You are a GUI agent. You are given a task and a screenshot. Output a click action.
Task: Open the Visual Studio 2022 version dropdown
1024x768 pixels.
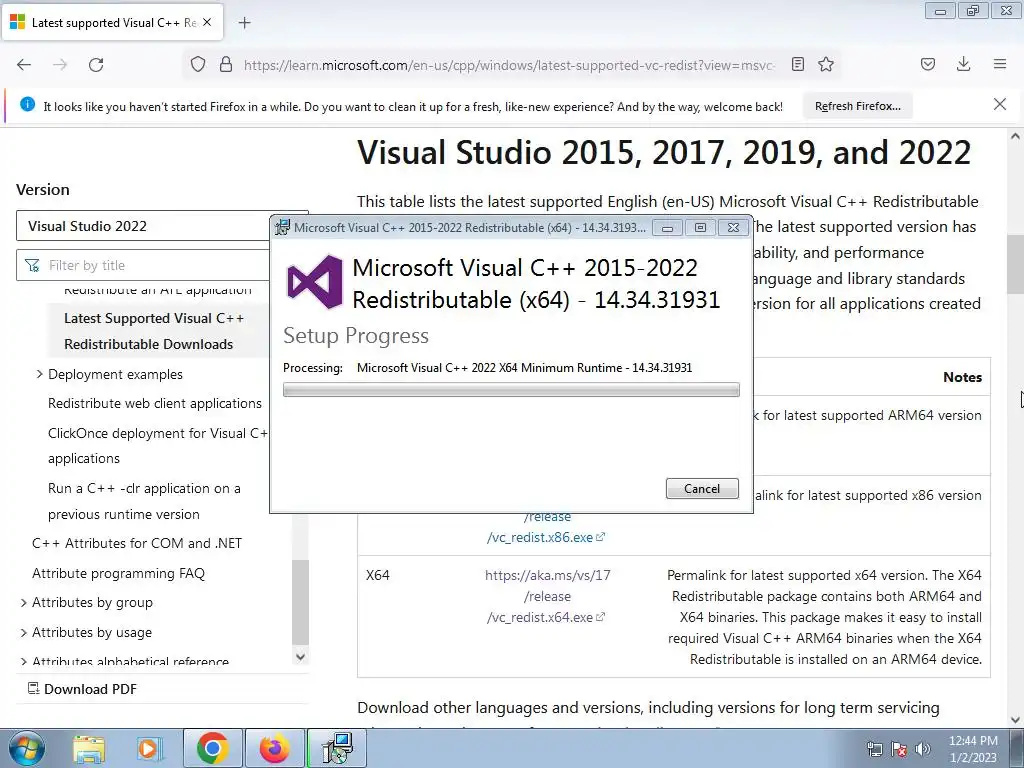162,226
